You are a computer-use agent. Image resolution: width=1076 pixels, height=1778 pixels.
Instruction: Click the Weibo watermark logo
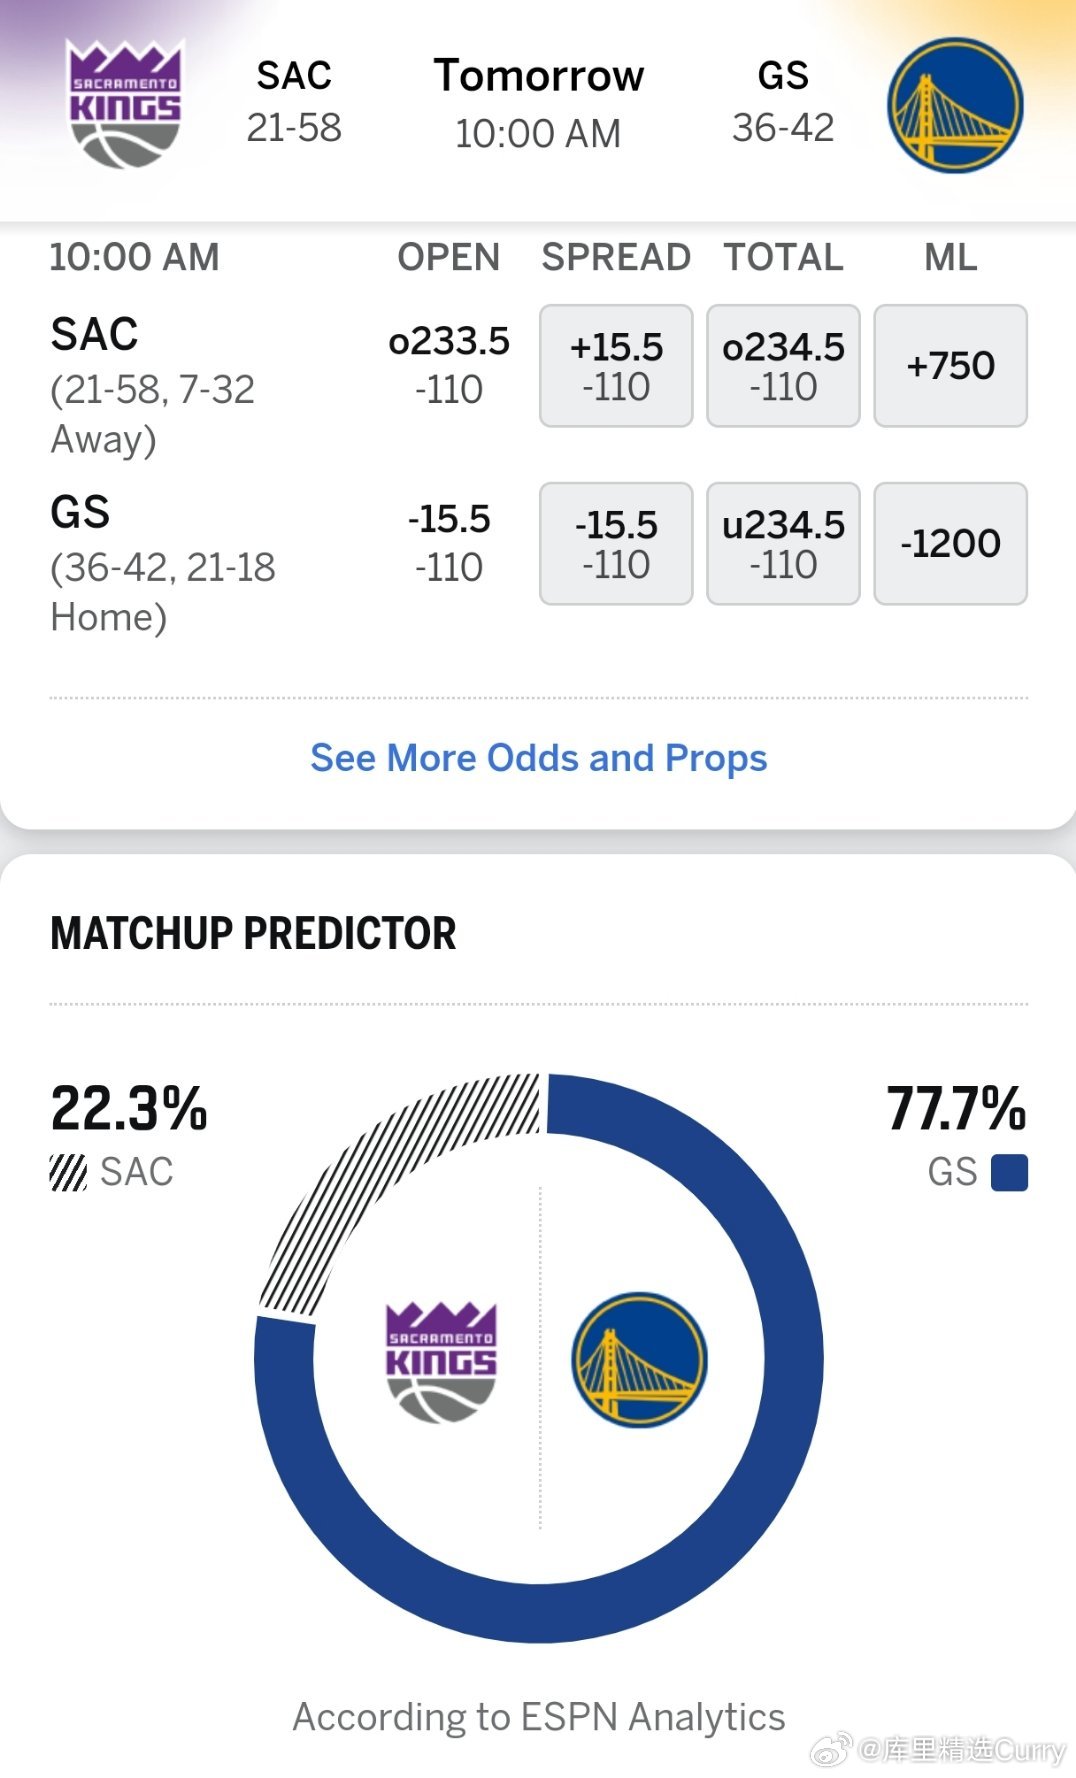click(830, 1750)
